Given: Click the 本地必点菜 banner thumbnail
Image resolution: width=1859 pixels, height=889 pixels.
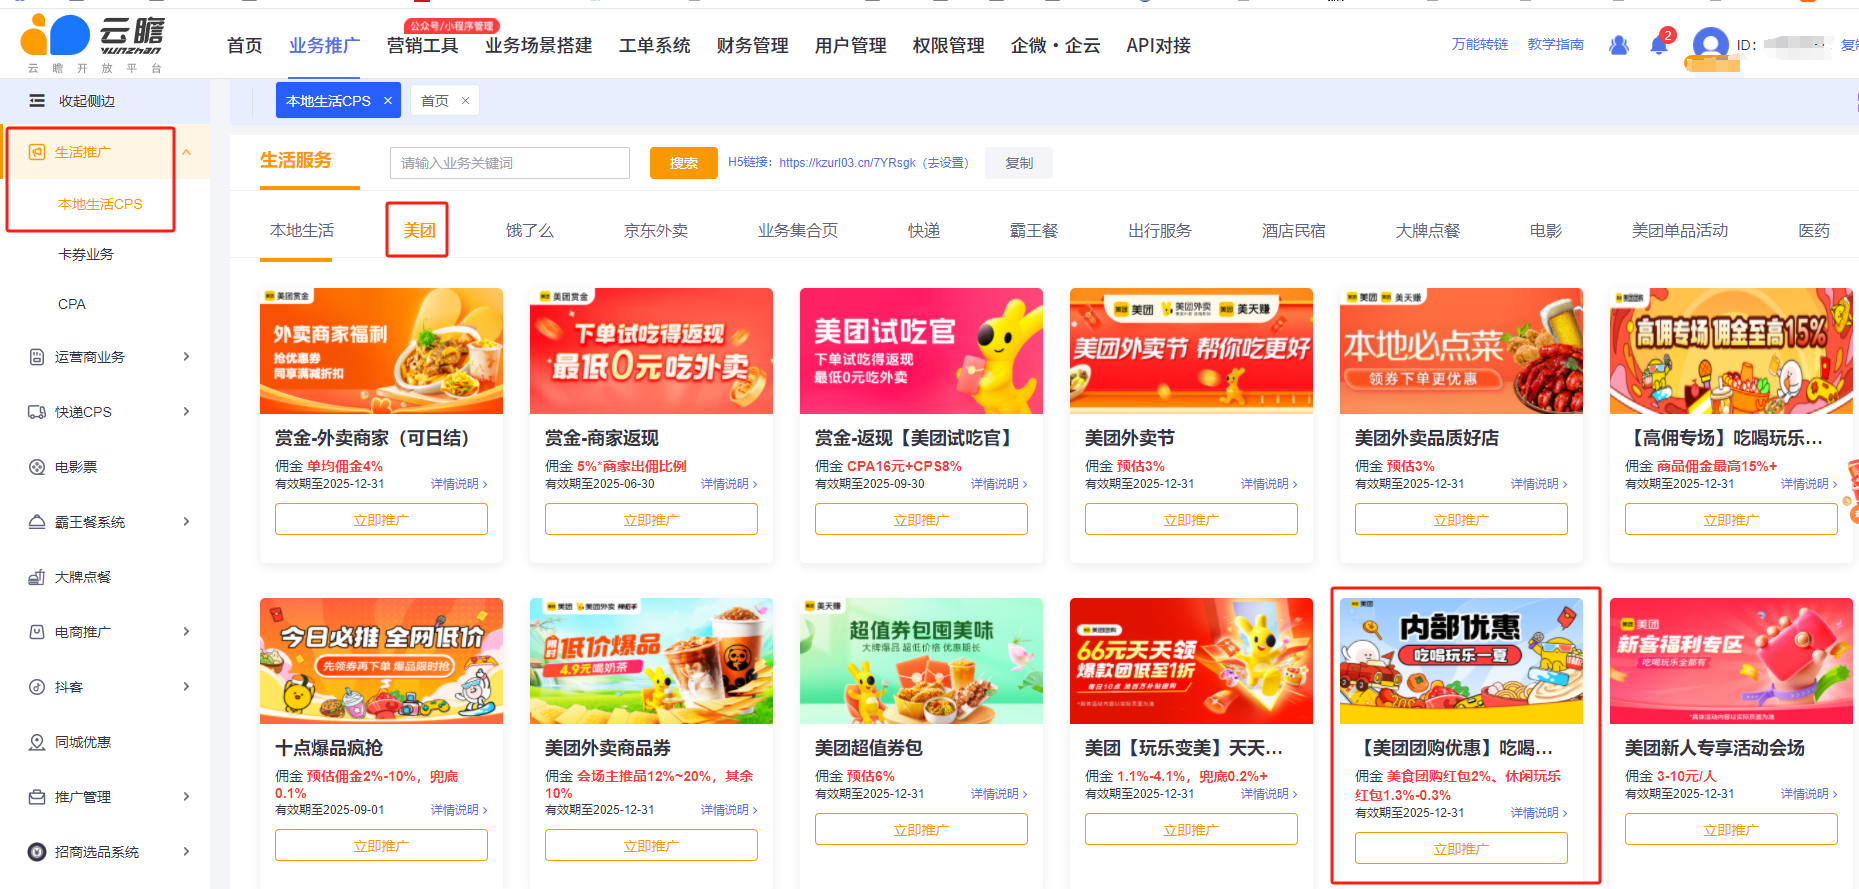Looking at the screenshot, I should point(1461,351).
